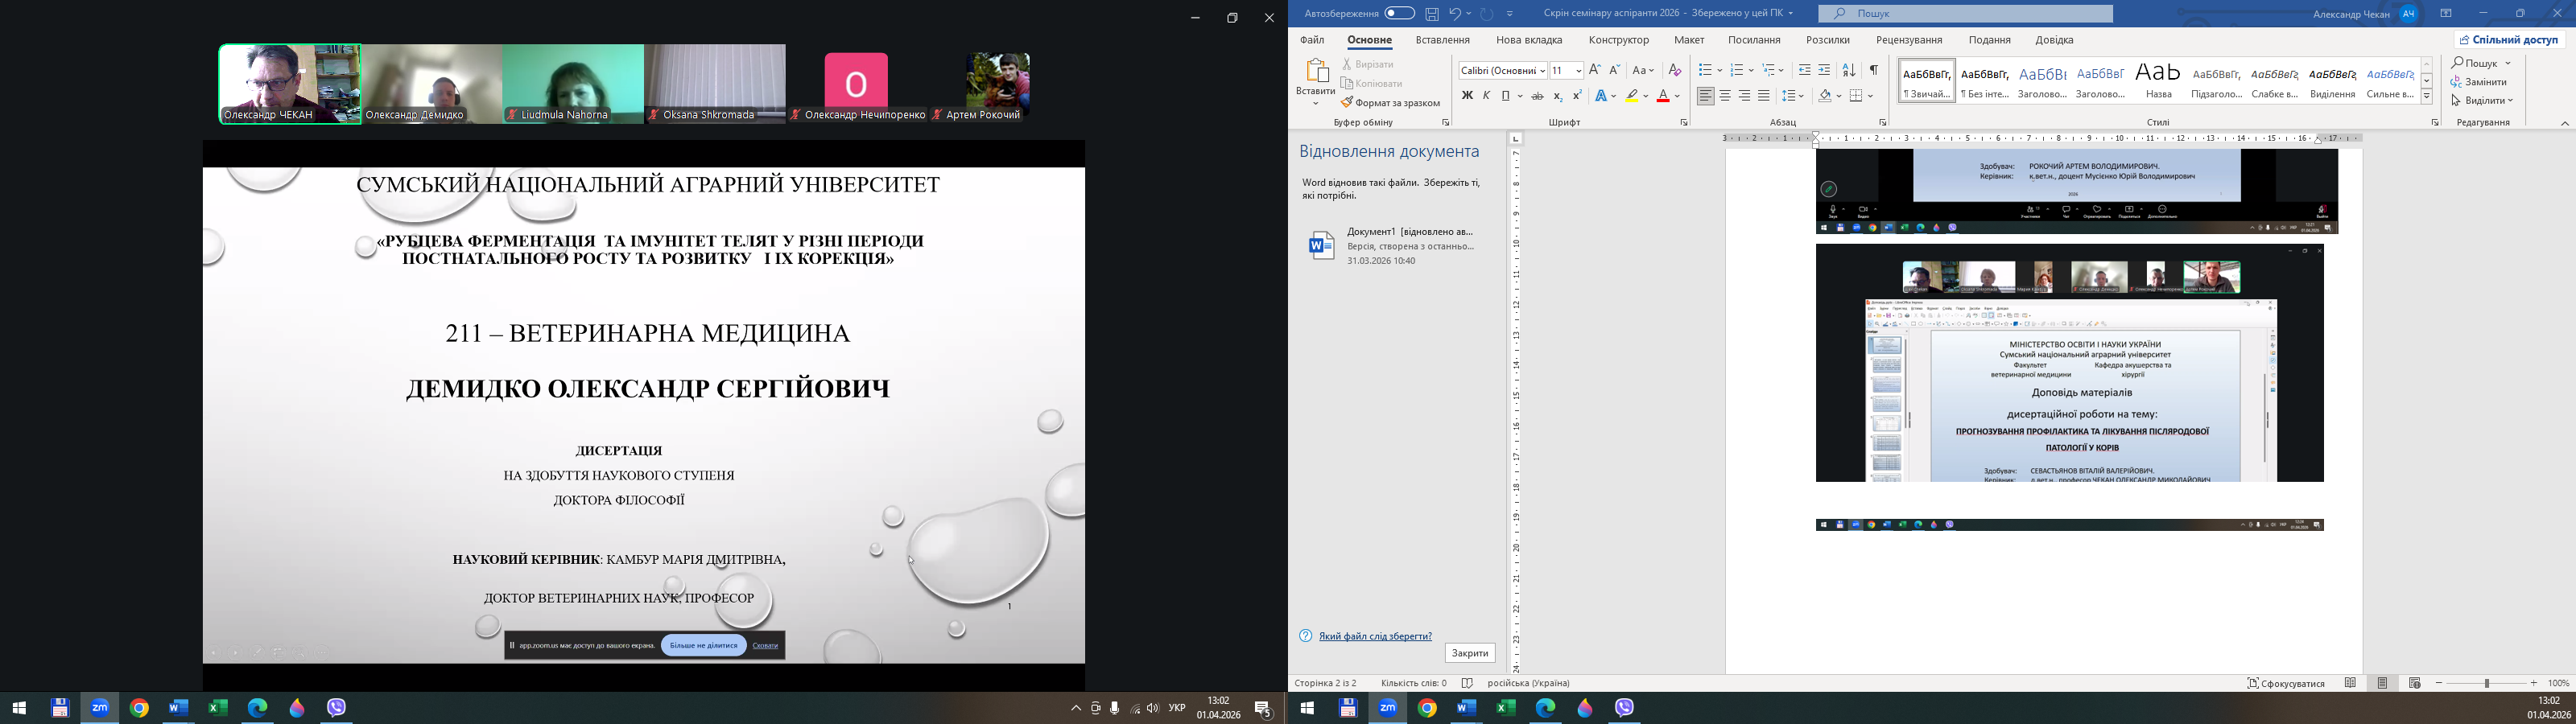Click the bulleted list icon
Screen dimensions: 2576x724
[1705, 70]
